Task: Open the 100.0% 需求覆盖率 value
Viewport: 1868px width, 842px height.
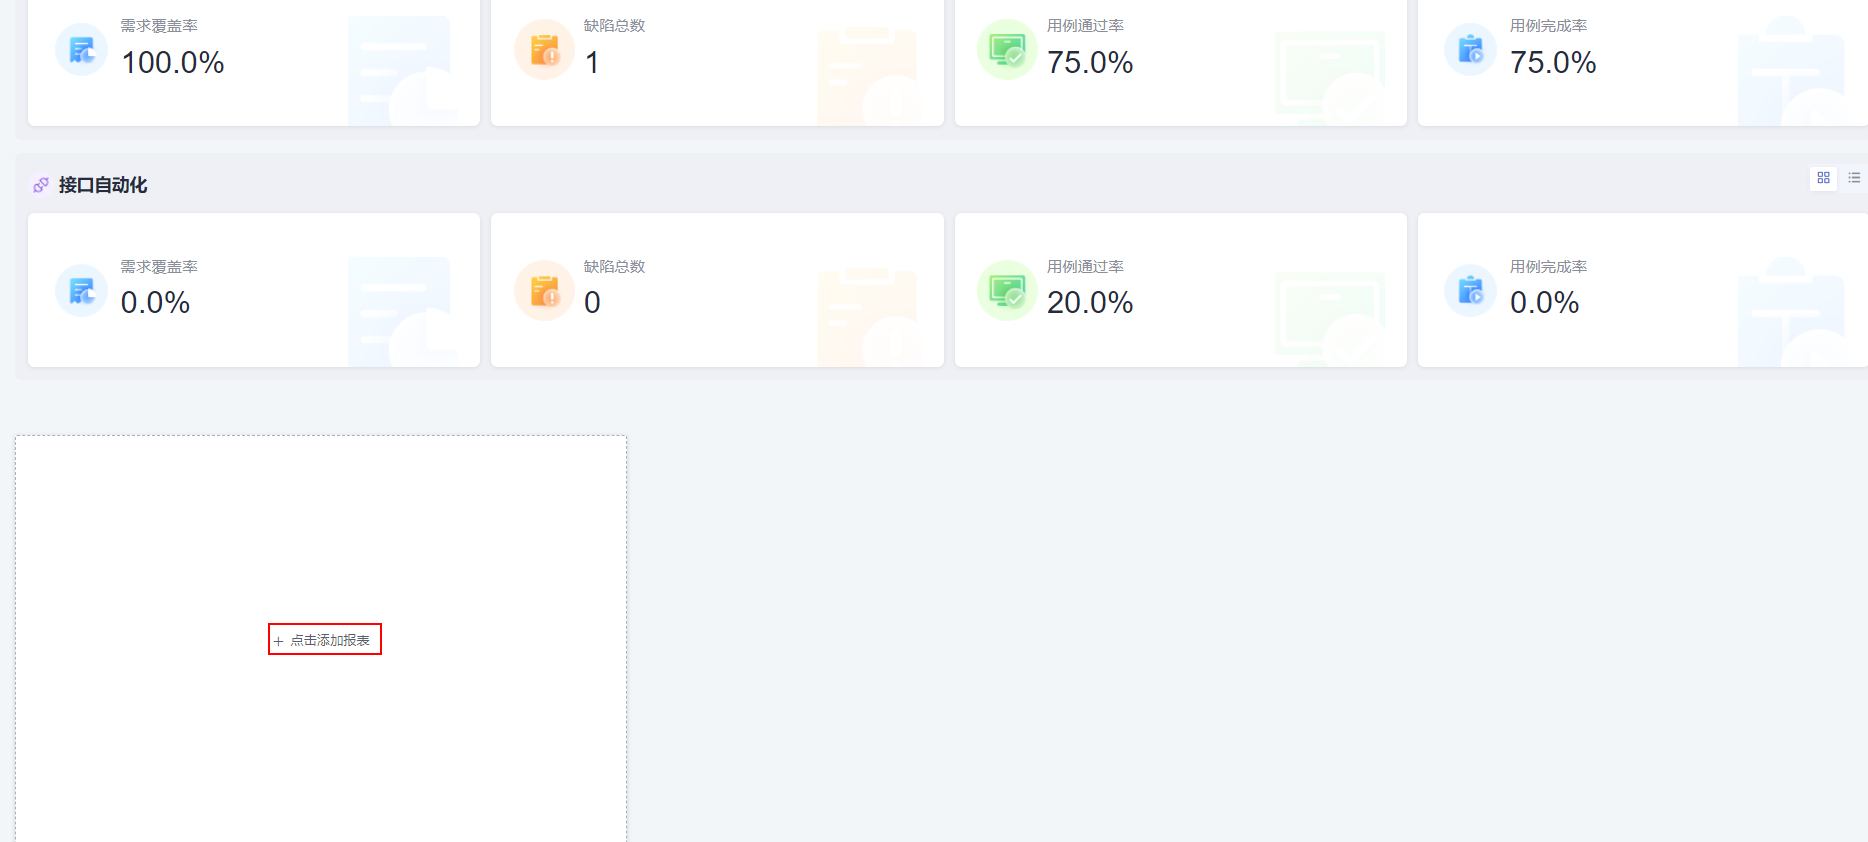Action: tap(172, 63)
